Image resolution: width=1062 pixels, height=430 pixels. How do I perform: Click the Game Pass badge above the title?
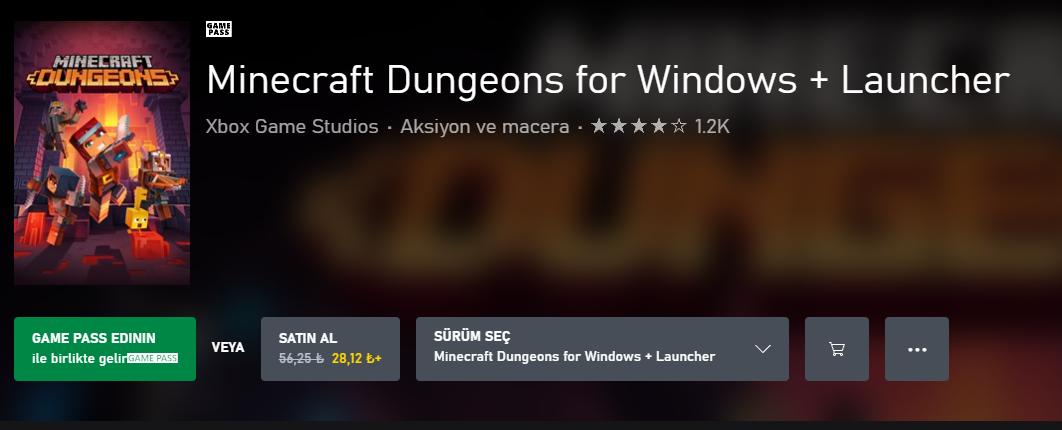pos(219,29)
